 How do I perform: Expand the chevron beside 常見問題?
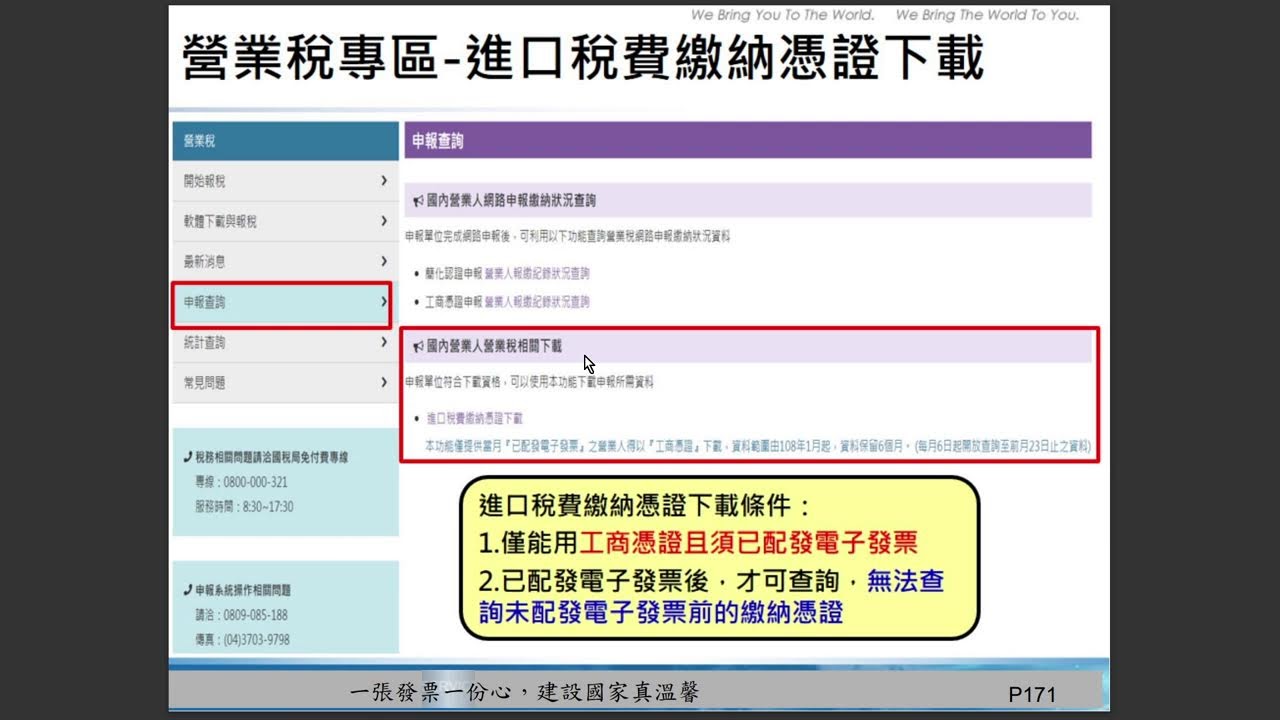[384, 382]
